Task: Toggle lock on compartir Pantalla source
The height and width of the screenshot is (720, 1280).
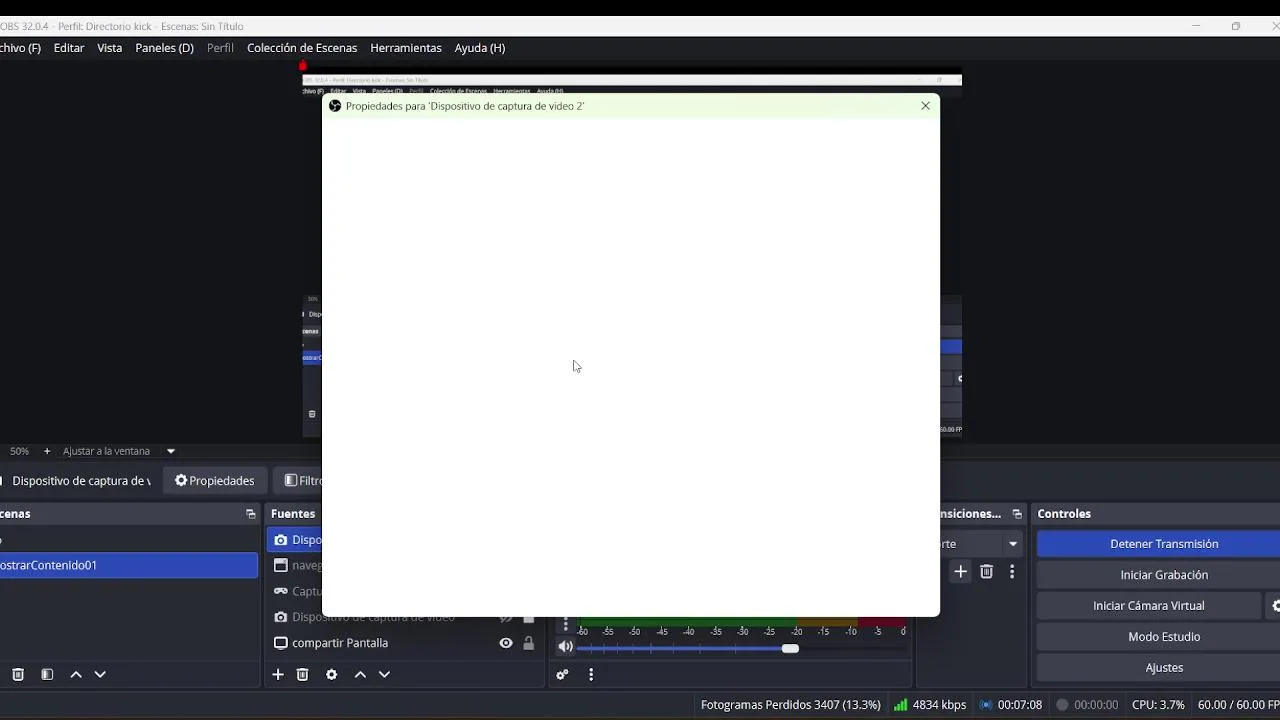Action: [529, 643]
